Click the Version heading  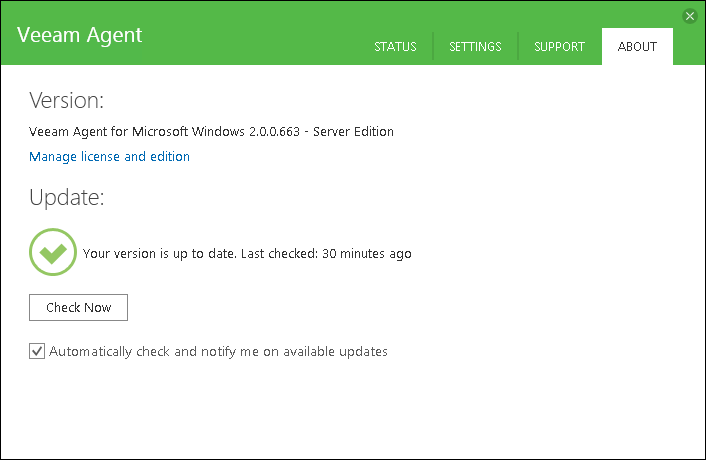pos(67,101)
